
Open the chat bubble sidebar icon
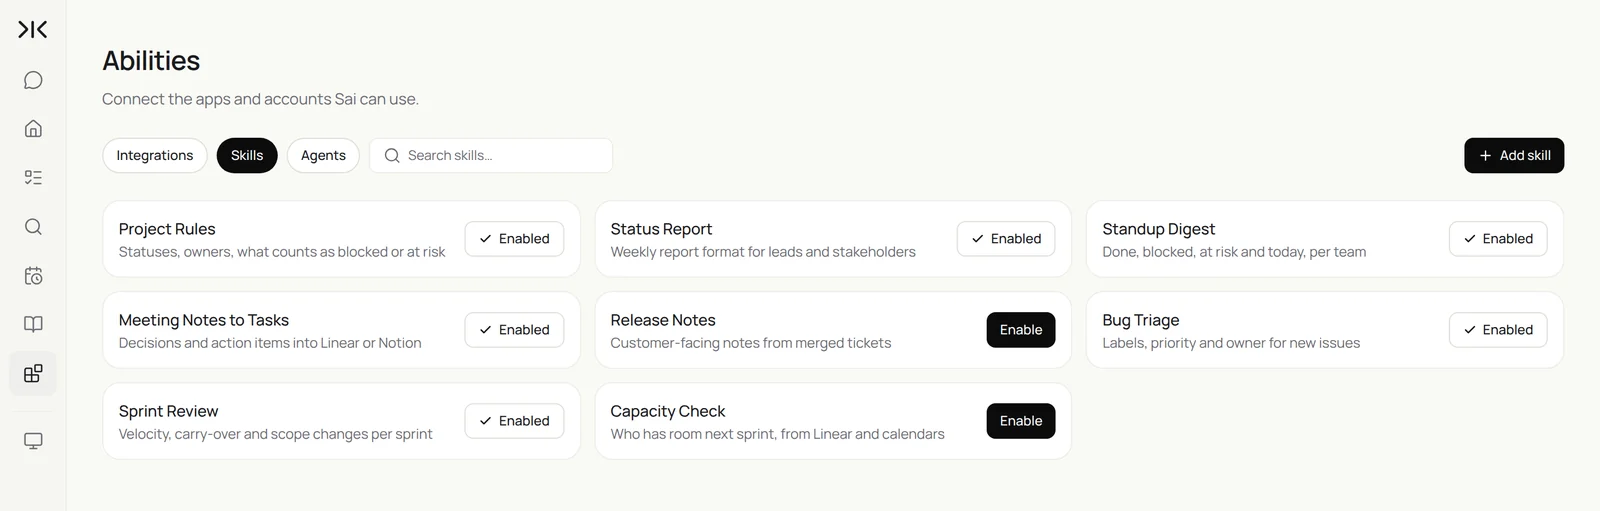coord(33,80)
